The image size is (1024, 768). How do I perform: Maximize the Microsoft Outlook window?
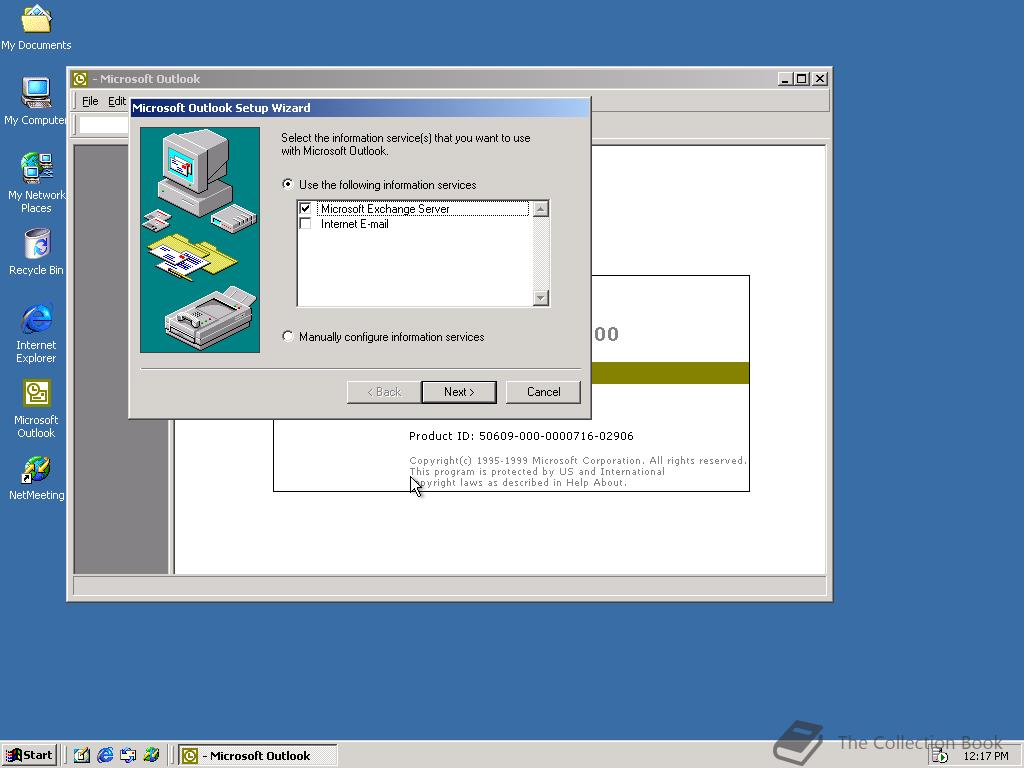coord(801,79)
